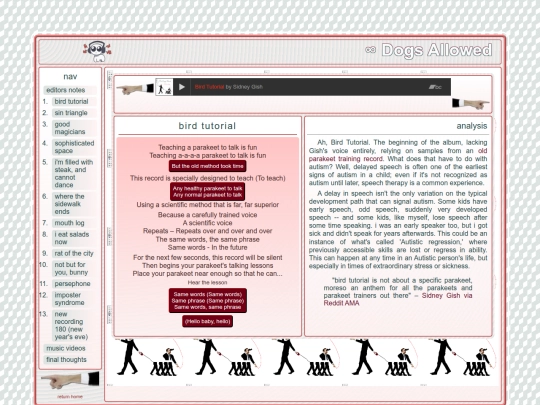Open sin triangle nav entry
Viewport: 540px width, 405px height.
[74, 113]
